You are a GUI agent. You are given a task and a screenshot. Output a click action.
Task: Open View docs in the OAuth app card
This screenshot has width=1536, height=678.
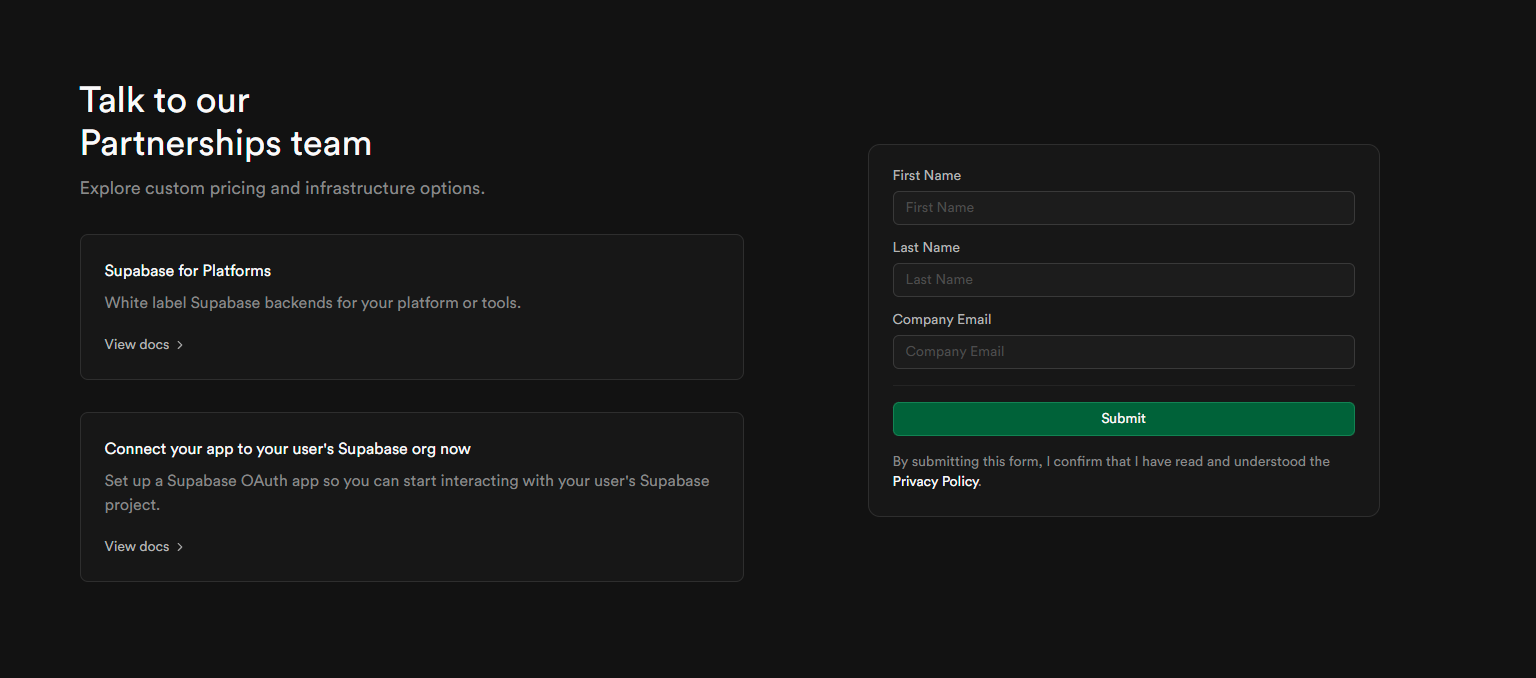(x=137, y=547)
